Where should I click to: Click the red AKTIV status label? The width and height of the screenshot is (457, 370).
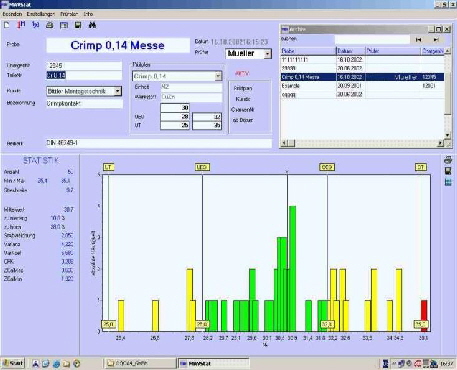click(x=242, y=74)
